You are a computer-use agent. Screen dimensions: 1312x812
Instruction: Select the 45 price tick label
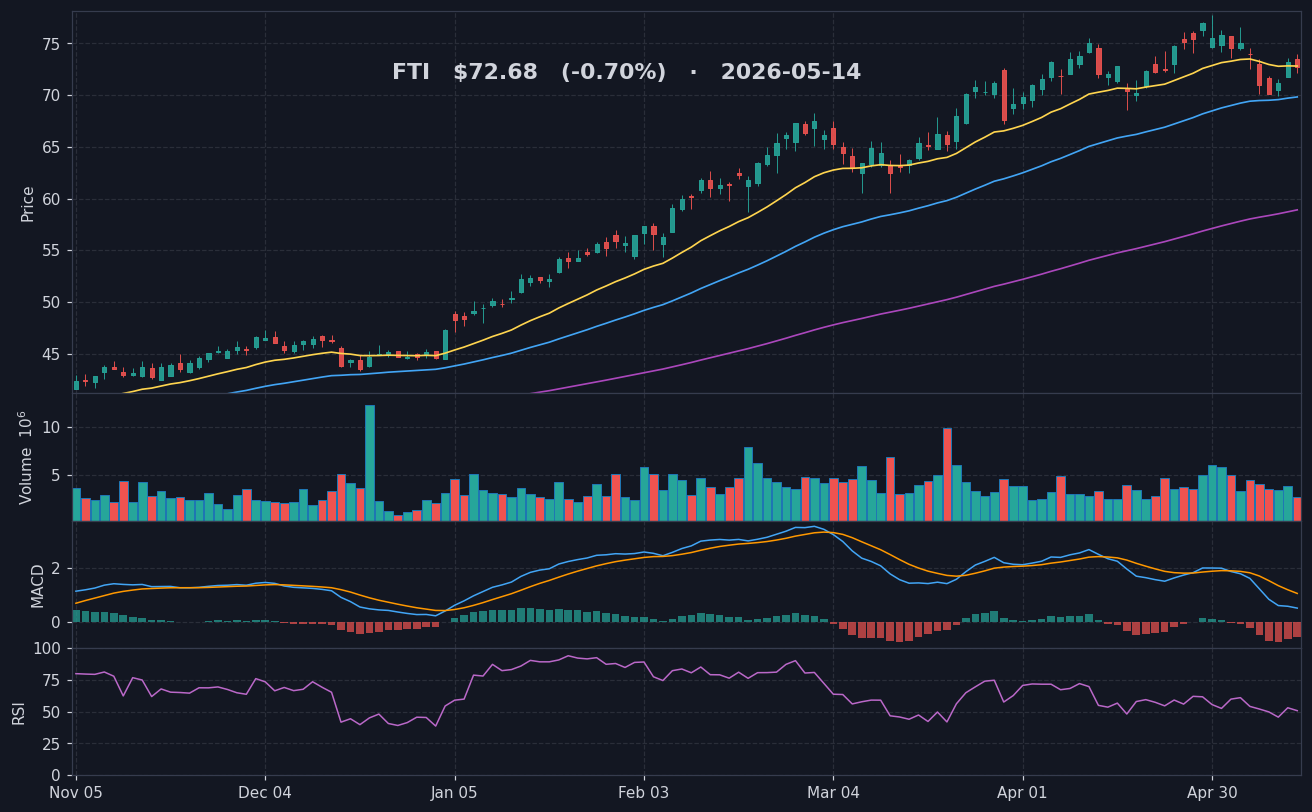[53, 355]
